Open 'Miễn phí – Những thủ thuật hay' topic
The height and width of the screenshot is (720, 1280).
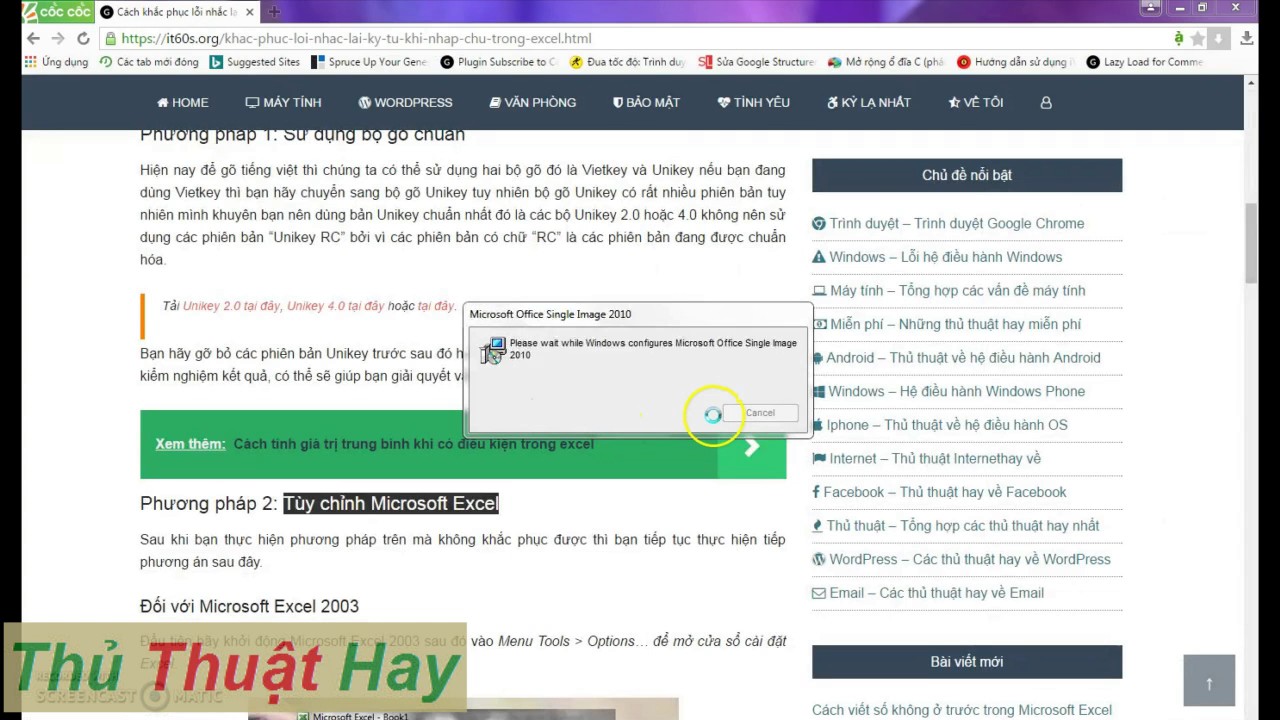pos(947,324)
